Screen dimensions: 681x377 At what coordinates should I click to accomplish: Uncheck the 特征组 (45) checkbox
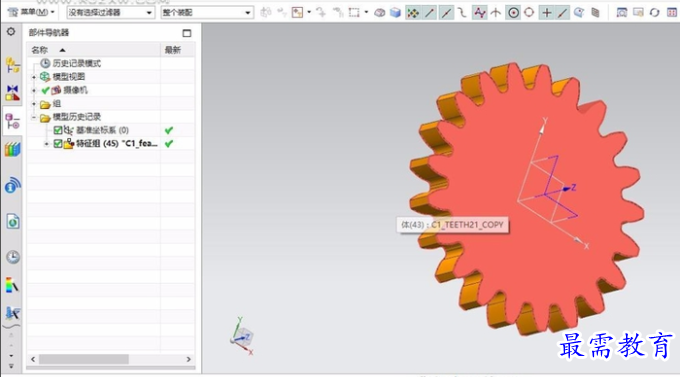click(58, 143)
